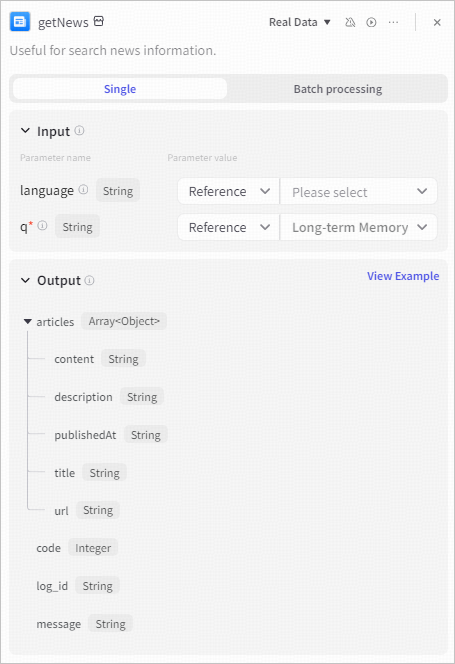
Task: Open the View Example link
Action: coord(403,276)
